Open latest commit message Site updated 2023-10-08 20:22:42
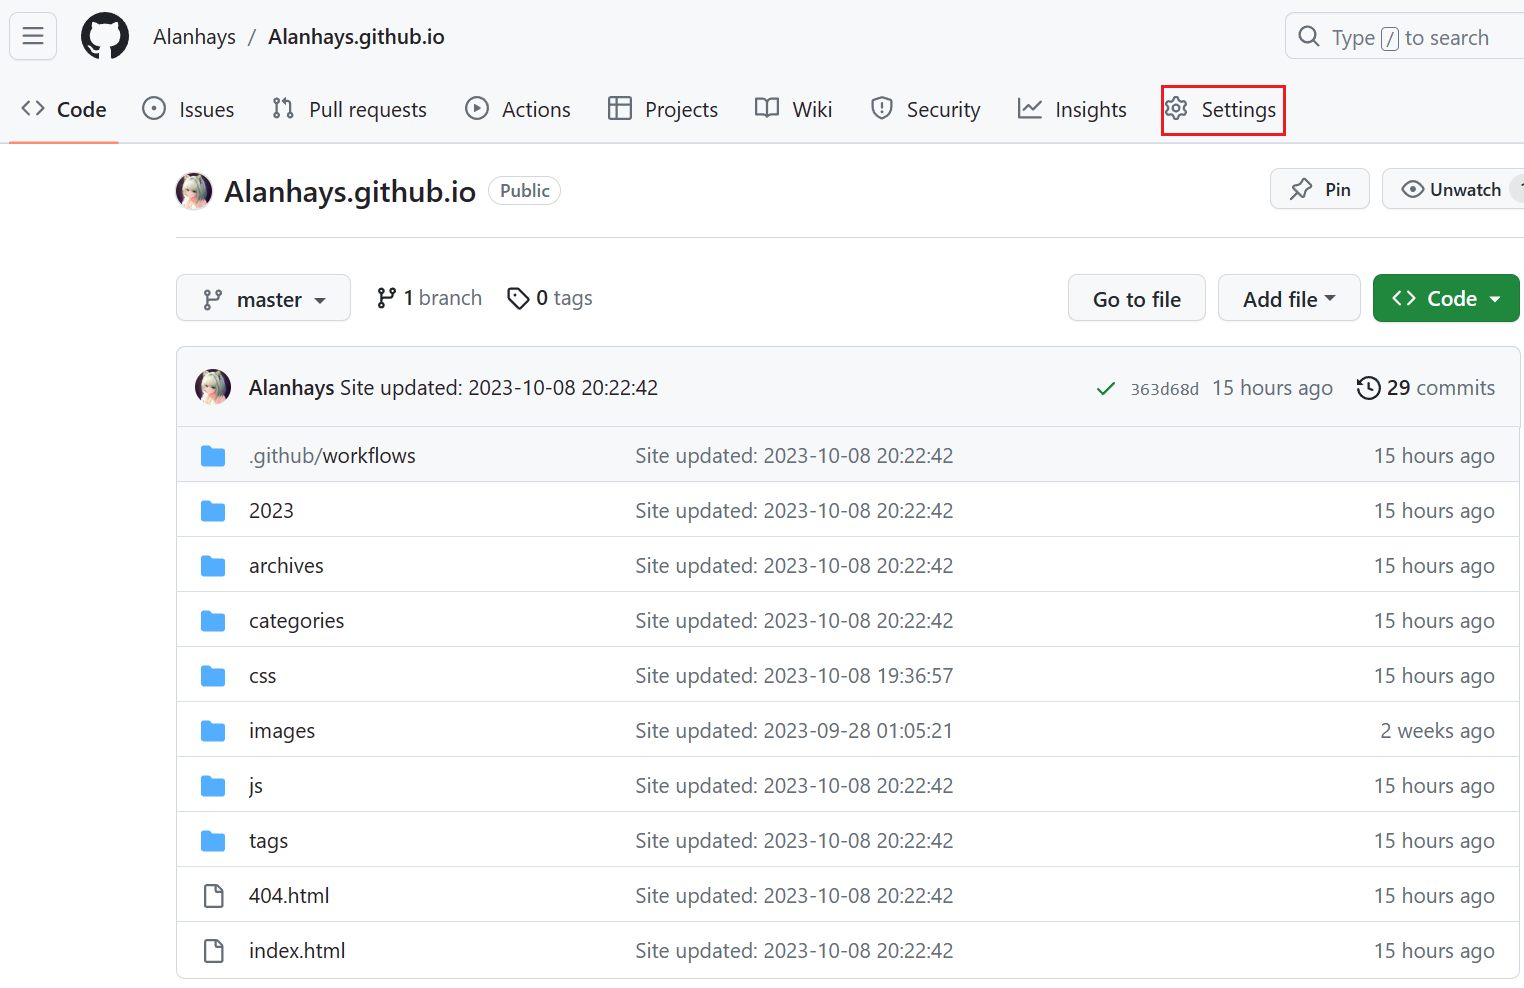This screenshot has height=988, width=1524. (x=499, y=388)
